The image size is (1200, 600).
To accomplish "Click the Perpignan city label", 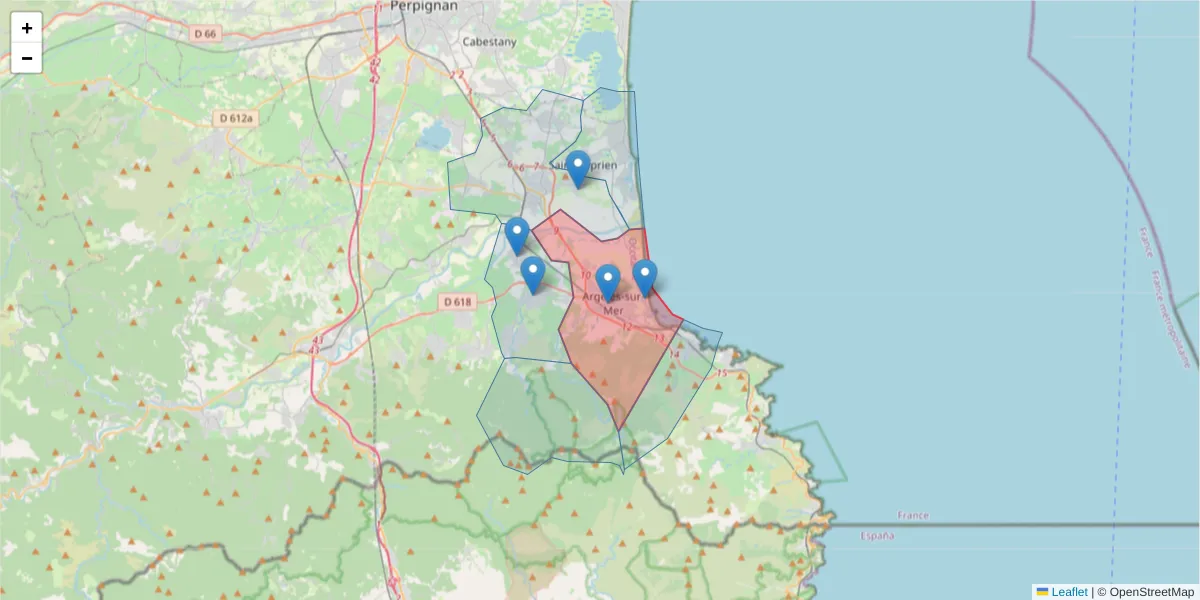I will [423, 6].
